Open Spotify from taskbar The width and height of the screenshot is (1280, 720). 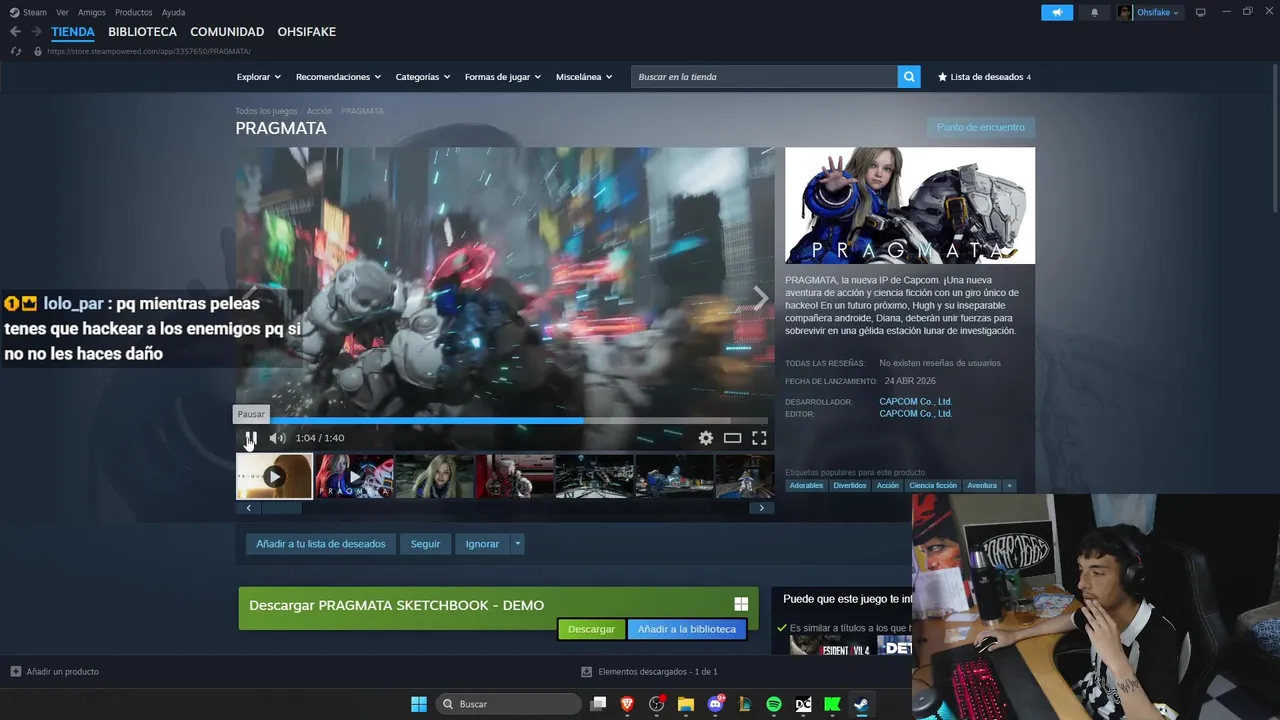774,704
